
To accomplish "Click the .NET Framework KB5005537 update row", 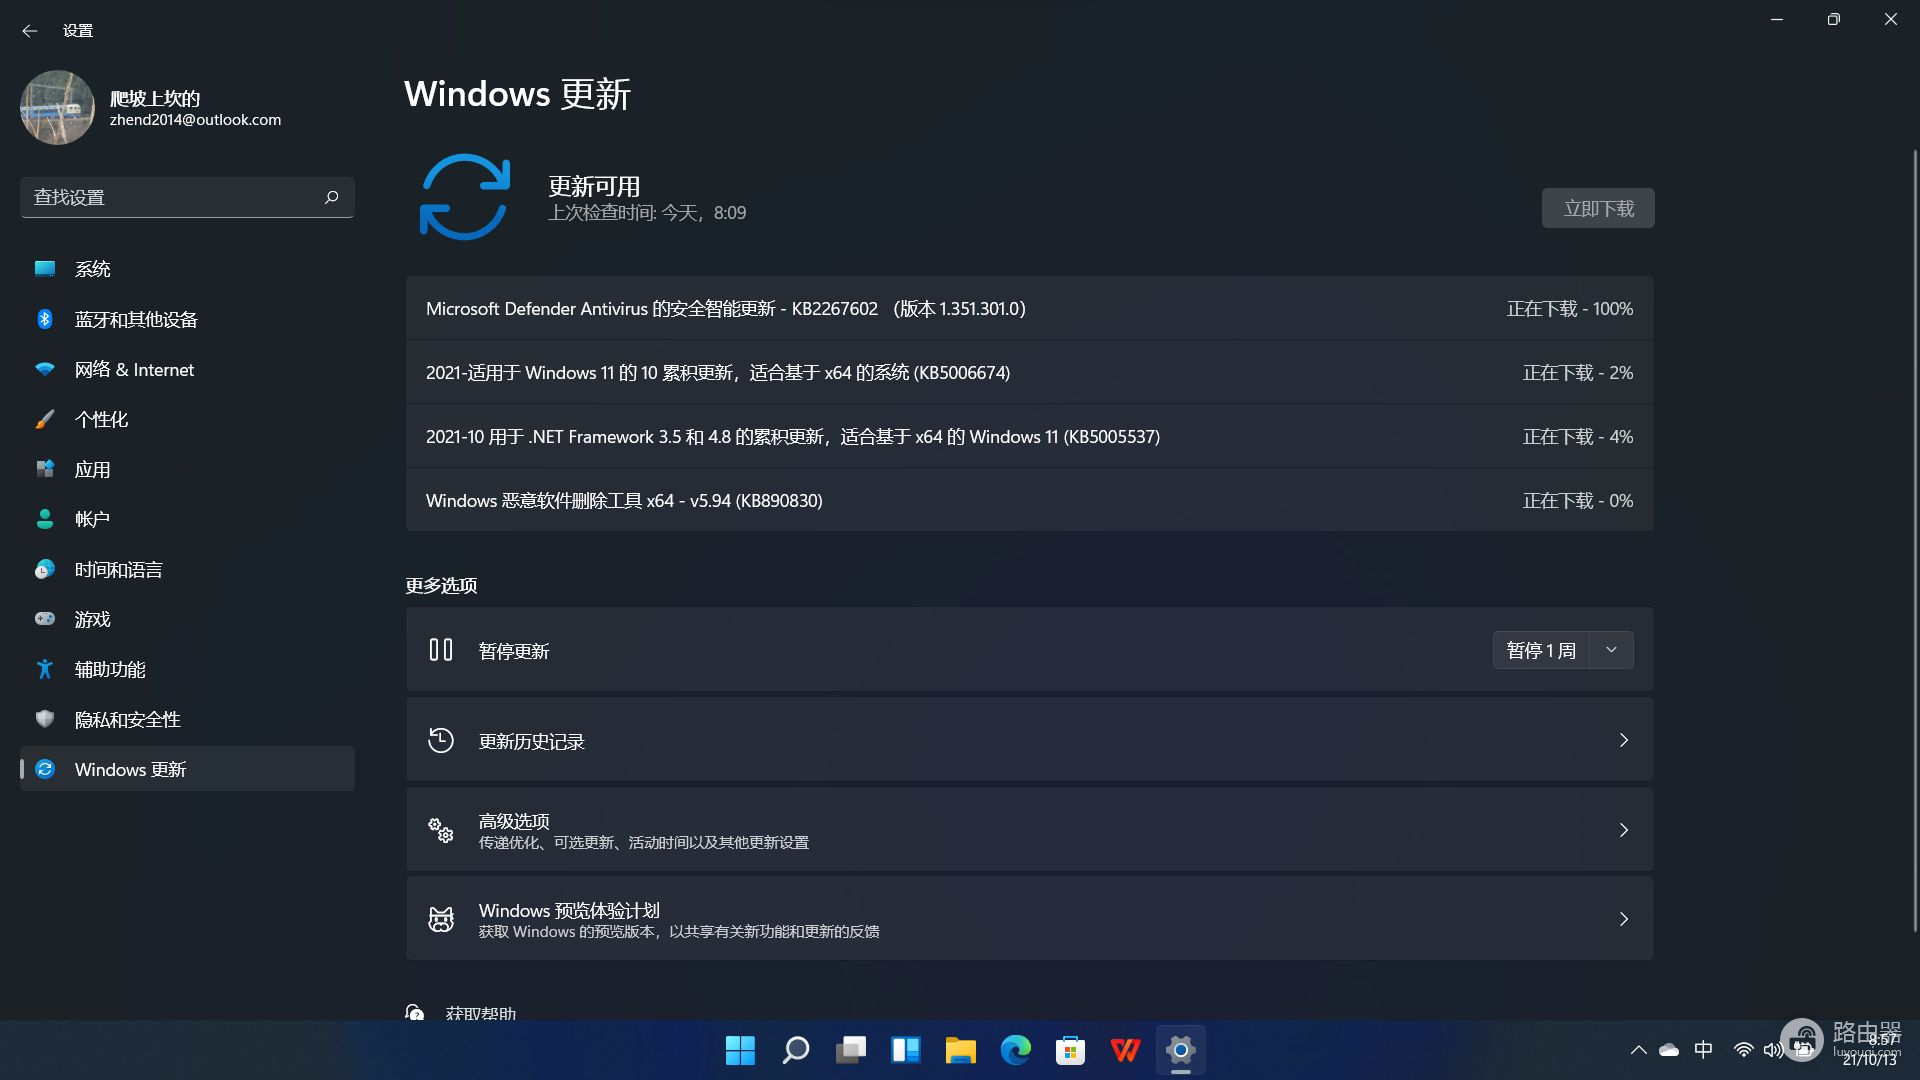I will (1029, 436).
